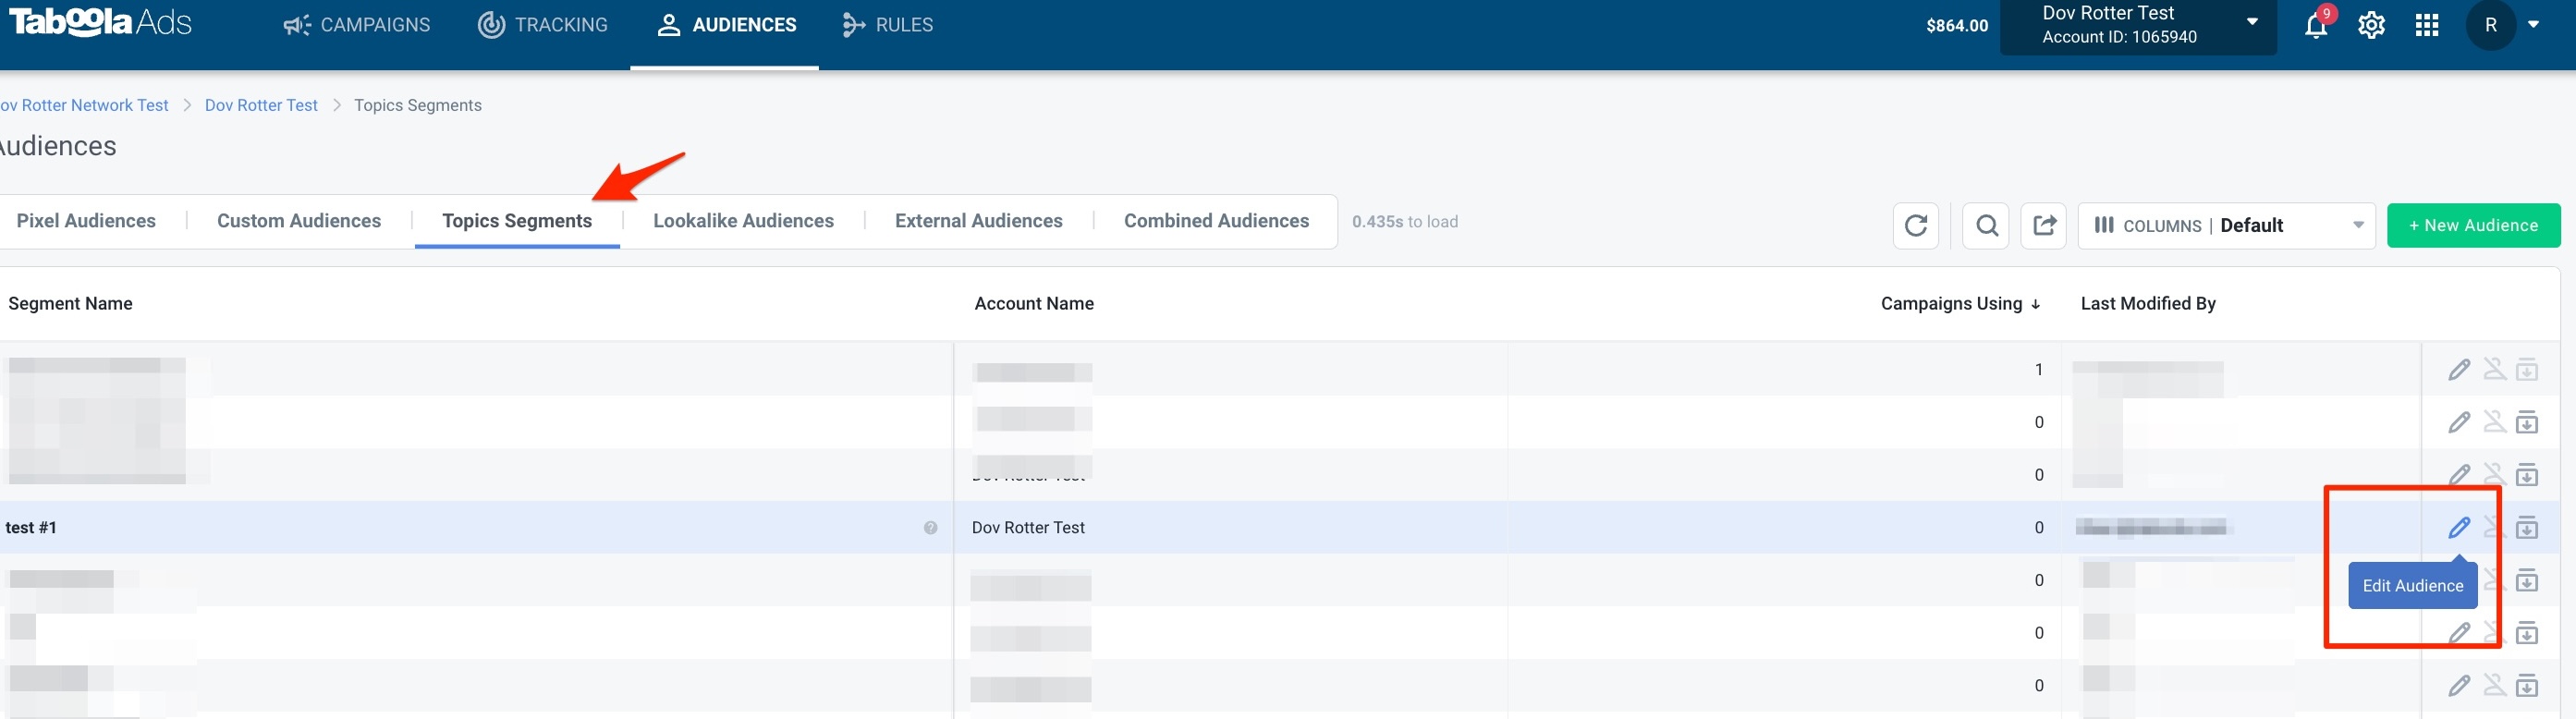This screenshot has width=2576, height=719.
Task: Edit the audience used by 1 campaign
Action: [2459, 370]
